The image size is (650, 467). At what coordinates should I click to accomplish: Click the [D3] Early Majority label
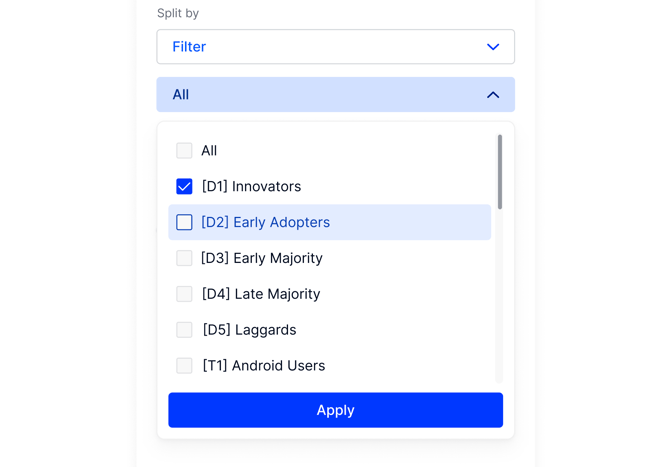click(x=261, y=259)
